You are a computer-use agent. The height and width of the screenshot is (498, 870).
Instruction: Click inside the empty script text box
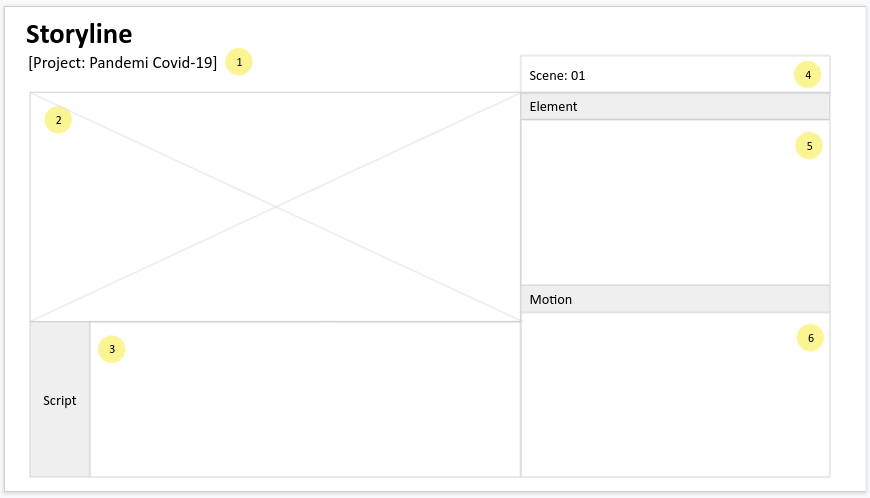coord(305,410)
